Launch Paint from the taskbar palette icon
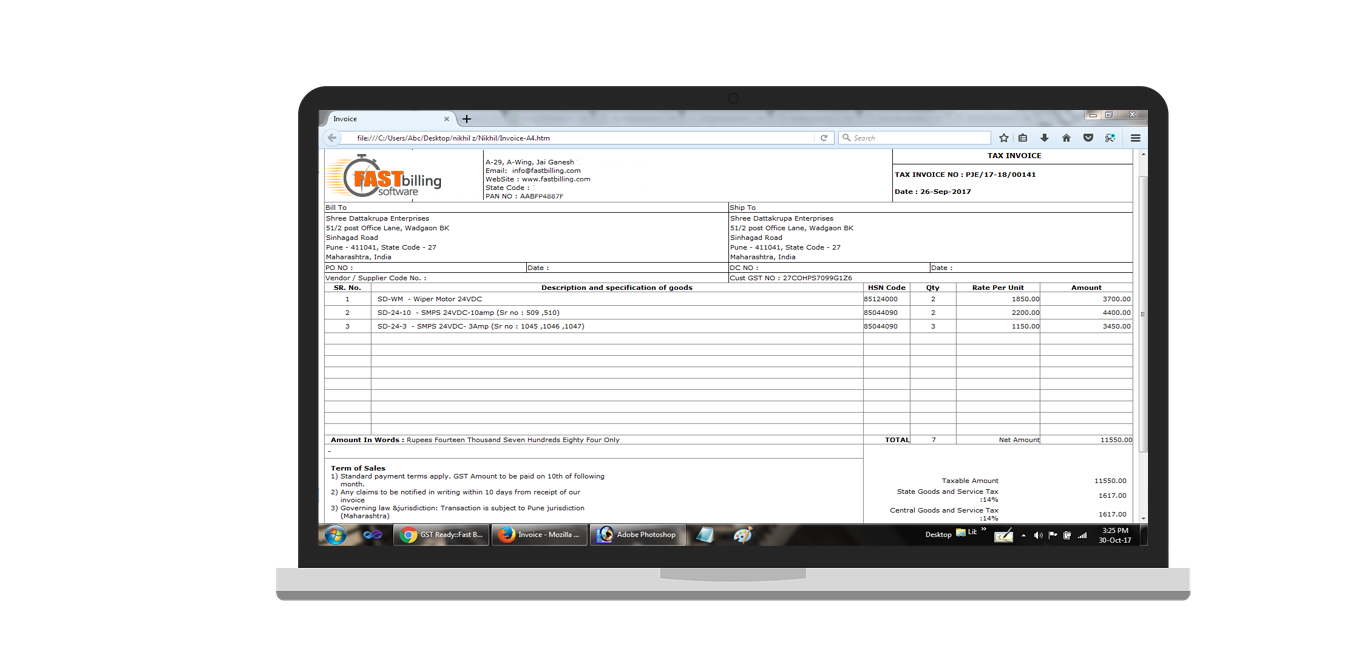 [x=742, y=535]
